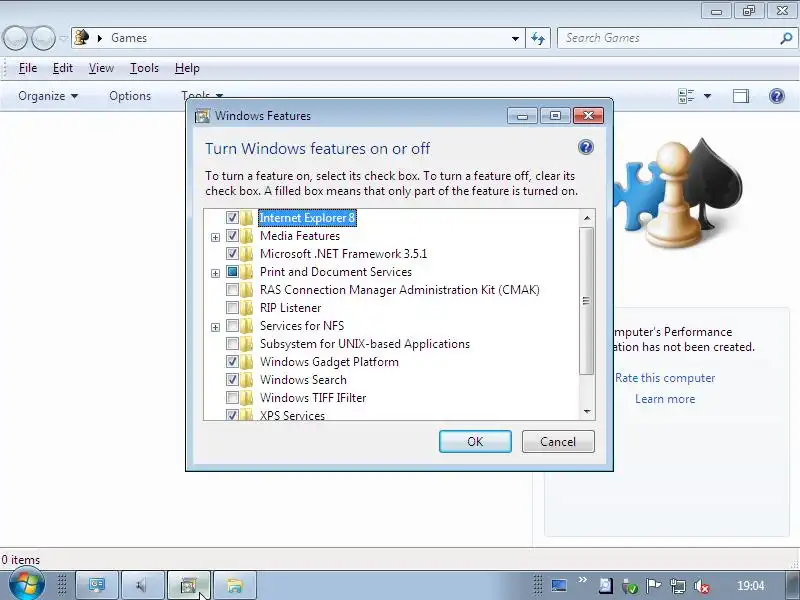This screenshot has width=800, height=600.
Task: Toggle the Print and Document Services checkbox
Action: pos(232,272)
